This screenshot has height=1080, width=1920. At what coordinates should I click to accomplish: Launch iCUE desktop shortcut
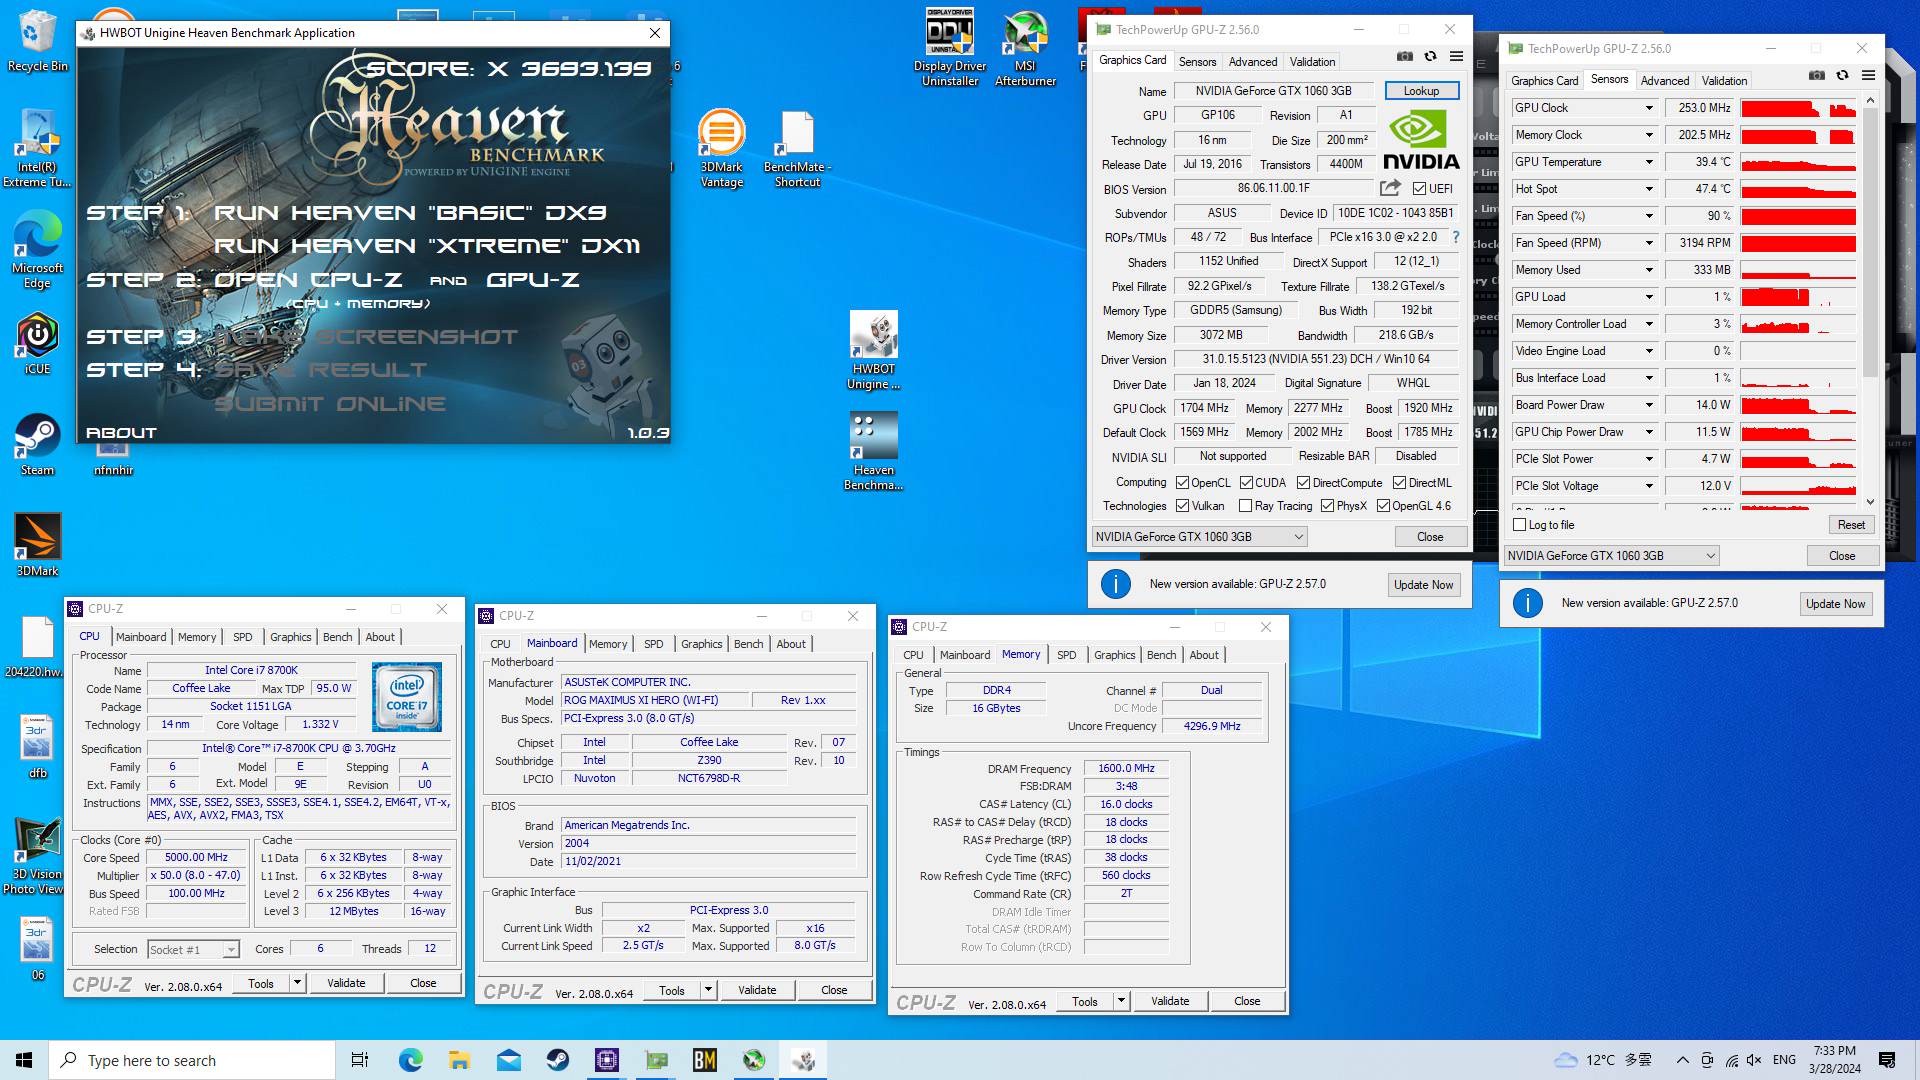click(37, 343)
